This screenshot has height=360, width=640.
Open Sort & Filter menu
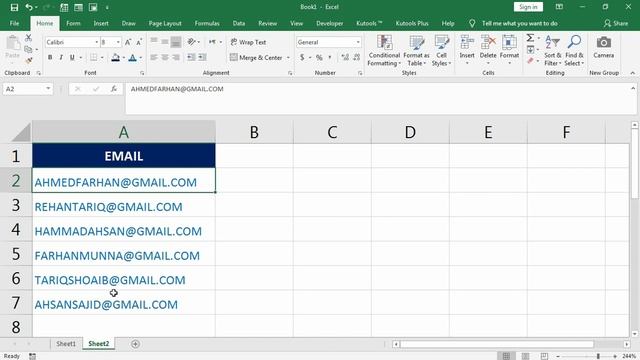click(x=552, y=51)
